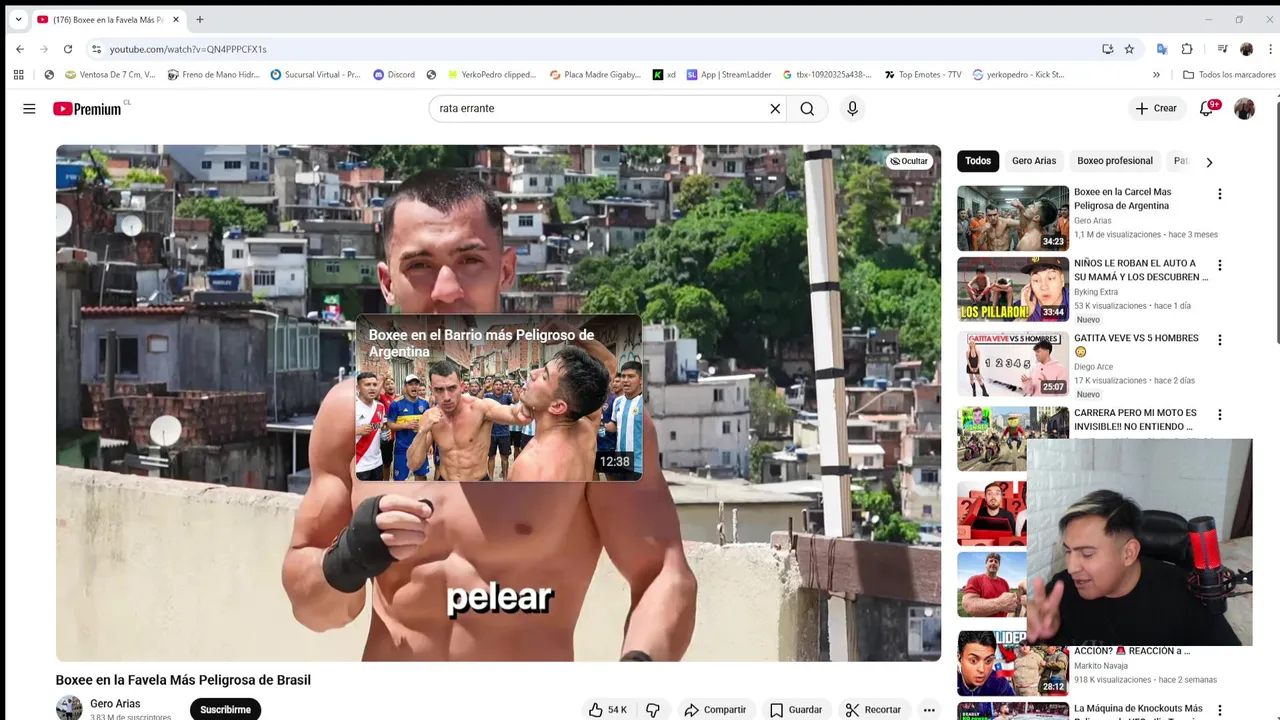This screenshot has height=720, width=1280.
Task: Open the Crear upload menu
Action: coord(1156,108)
